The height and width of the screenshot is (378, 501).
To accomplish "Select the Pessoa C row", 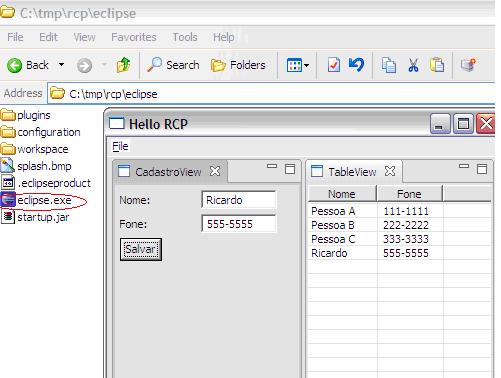I will click(x=399, y=239).
